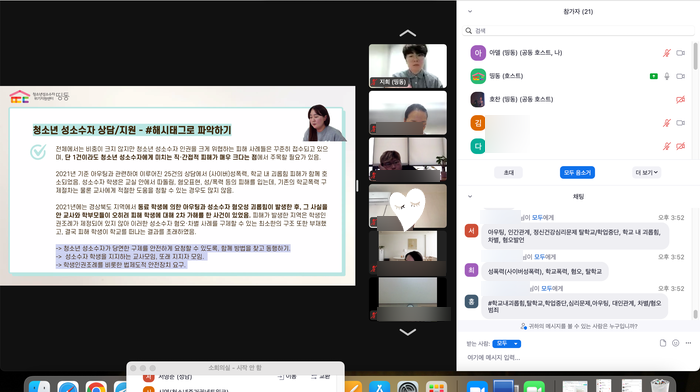Click the 초대 invite button
This screenshot has height=392, width=700.
[508, 173]
